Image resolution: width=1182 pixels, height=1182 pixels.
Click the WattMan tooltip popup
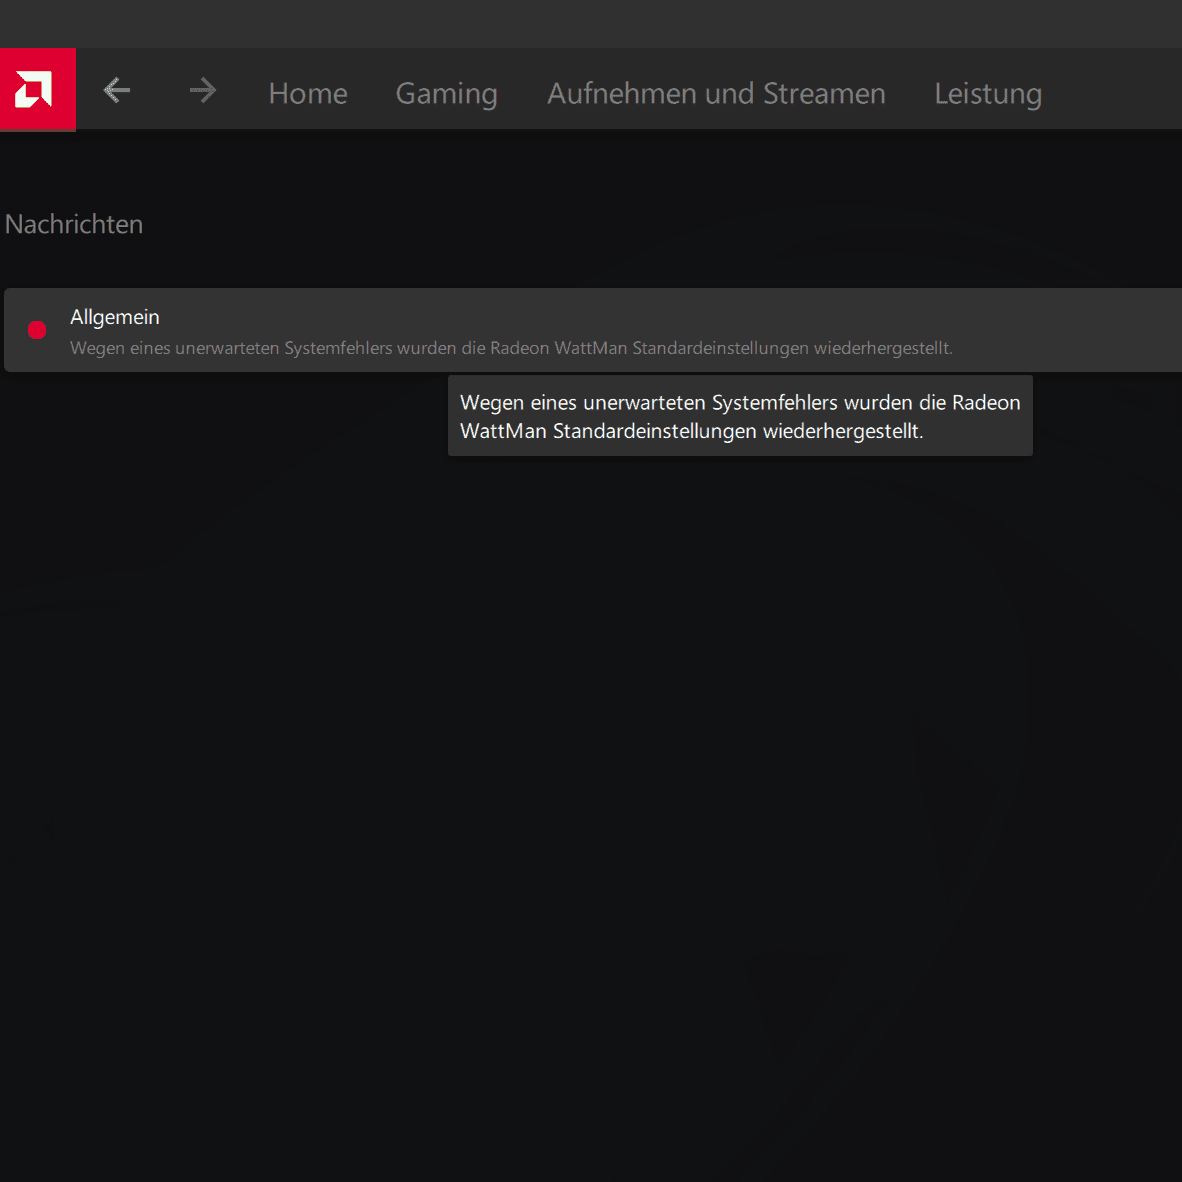(740, 416)
